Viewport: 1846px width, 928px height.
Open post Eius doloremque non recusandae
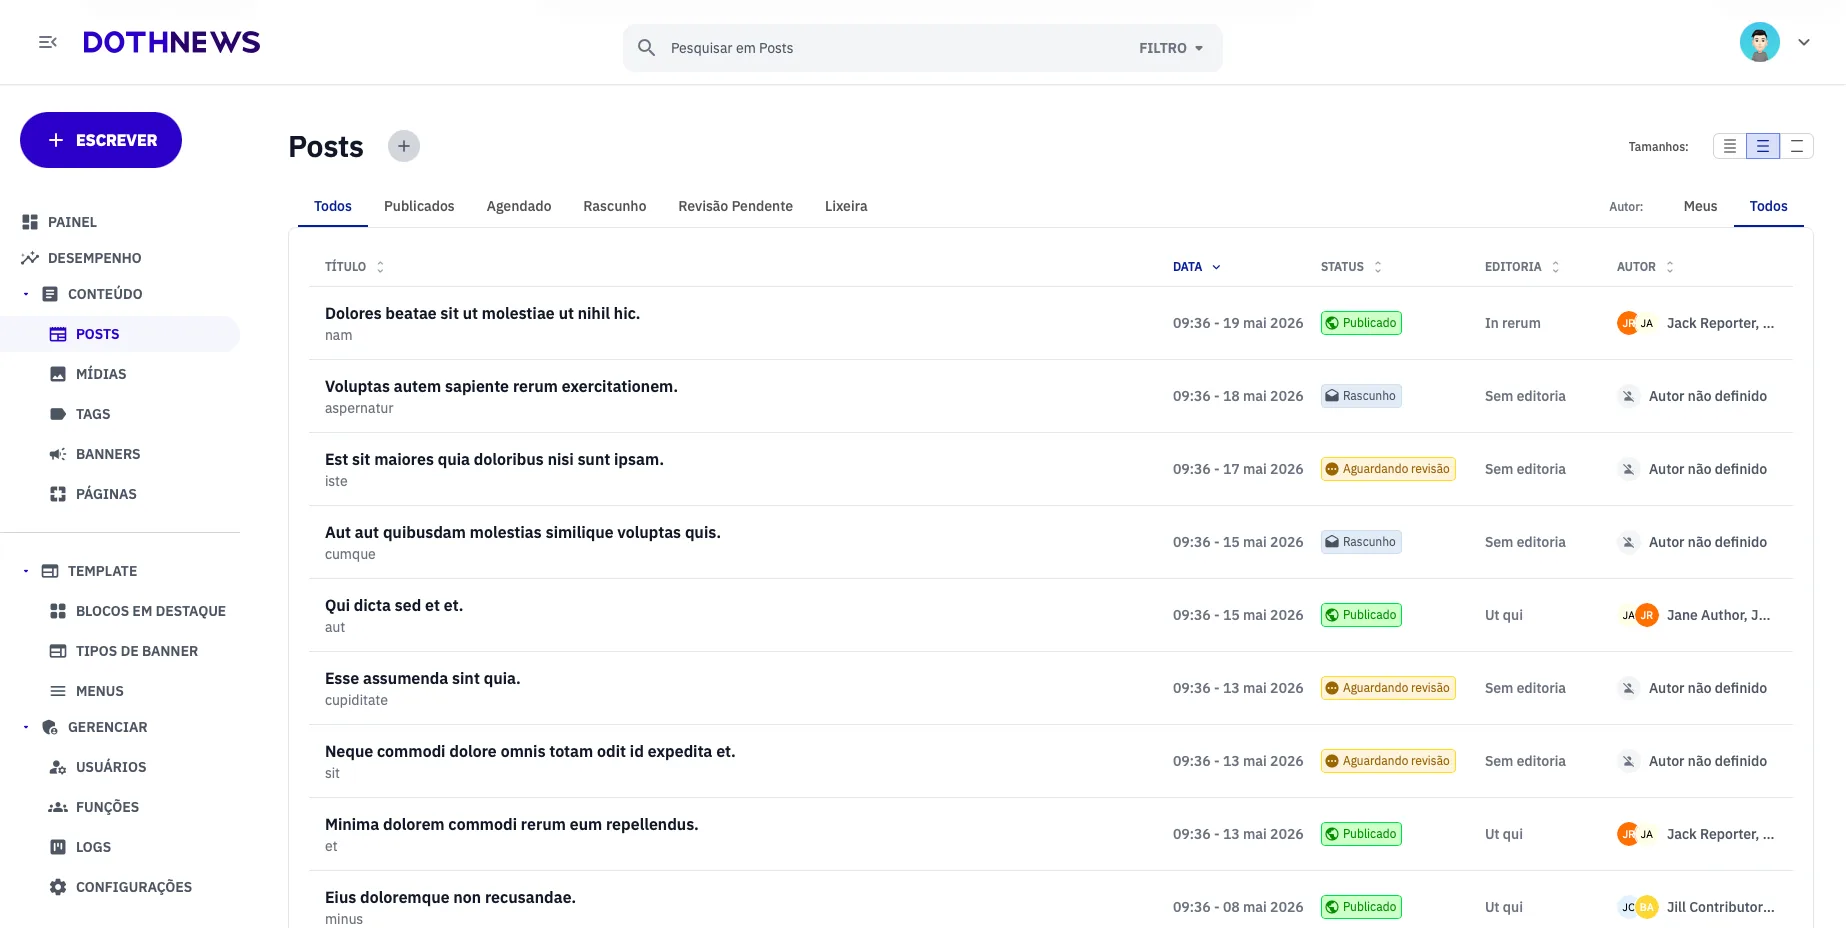coord(450,897)
